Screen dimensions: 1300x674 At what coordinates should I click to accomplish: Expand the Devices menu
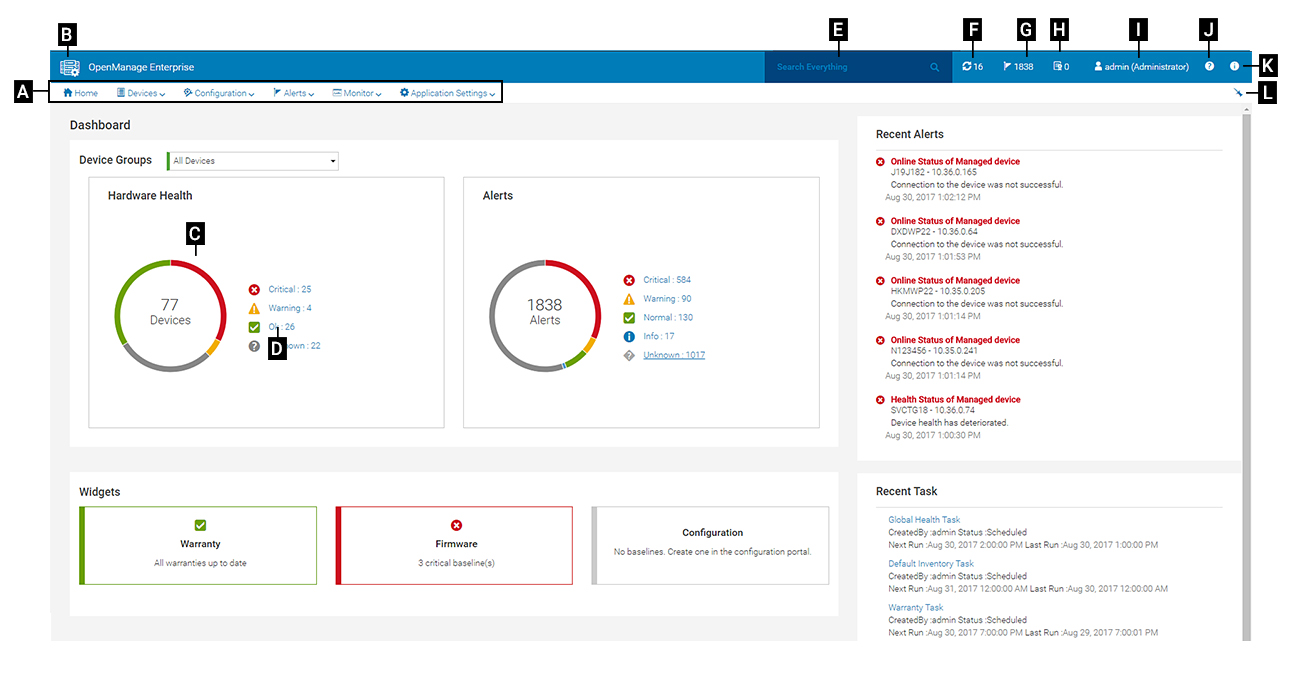click(x=140, y=92)
